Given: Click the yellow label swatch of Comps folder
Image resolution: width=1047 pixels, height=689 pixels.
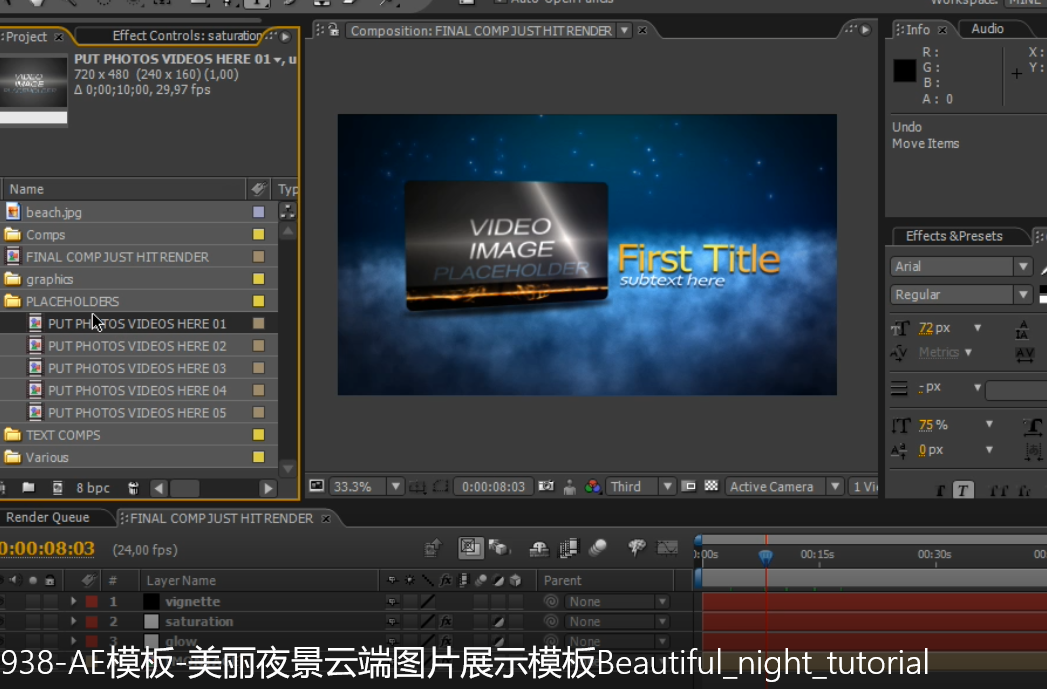Looking at the screenshot, I should click(x=258, y=234).
